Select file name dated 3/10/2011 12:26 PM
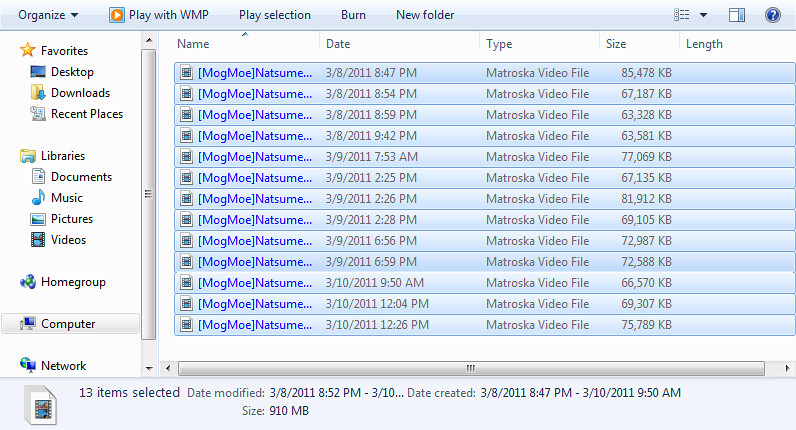This screenshot has height=430, width=796. (x=255, y=324)
